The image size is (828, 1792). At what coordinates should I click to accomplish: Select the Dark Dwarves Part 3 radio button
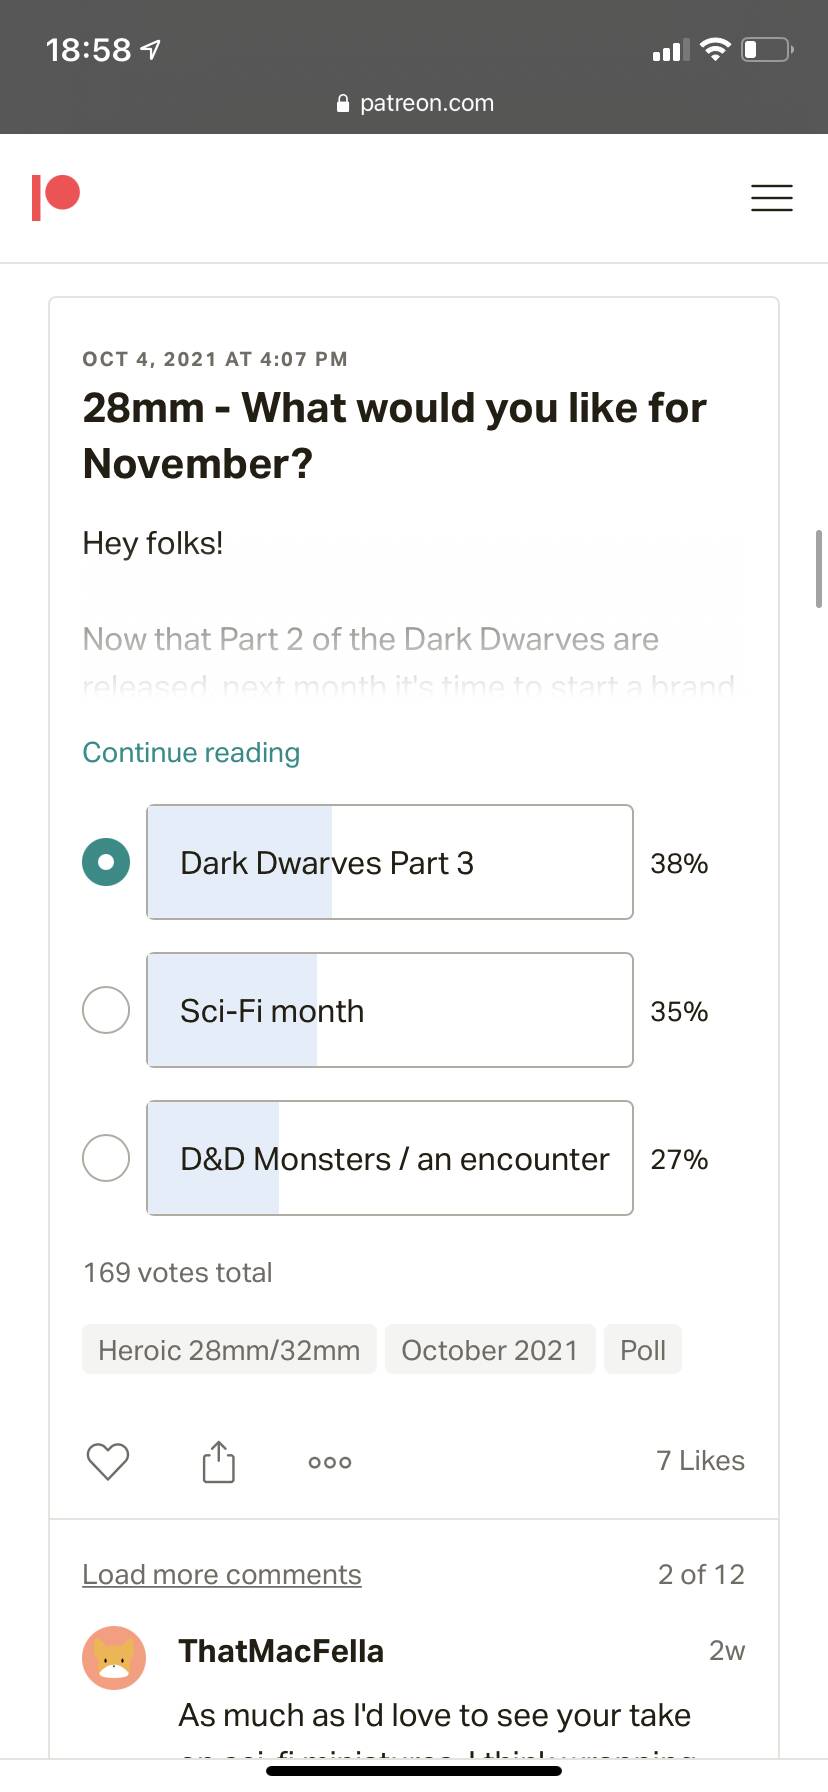coord(106,862)
